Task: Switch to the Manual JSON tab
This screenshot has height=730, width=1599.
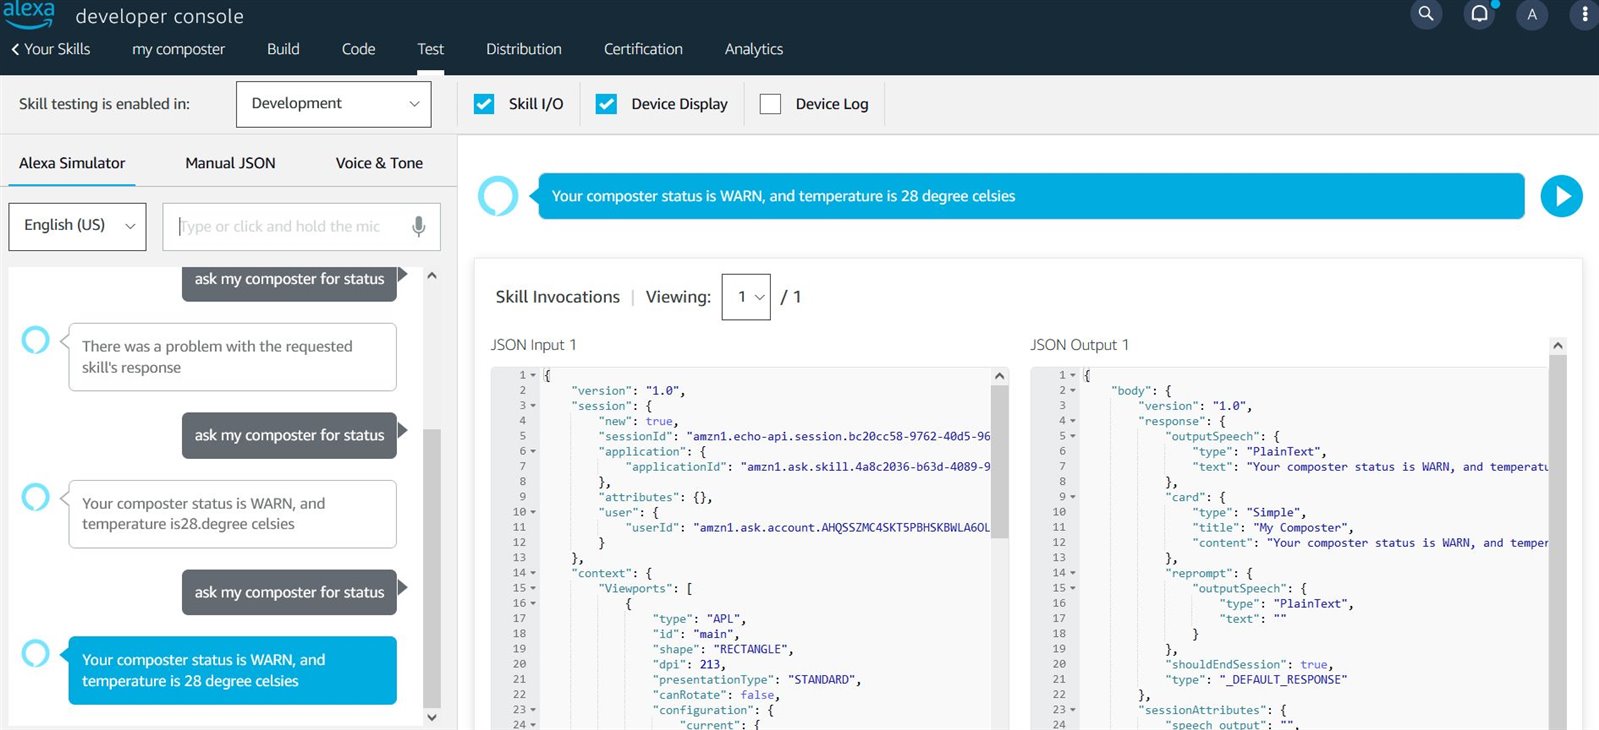Action: pos(230,163)
